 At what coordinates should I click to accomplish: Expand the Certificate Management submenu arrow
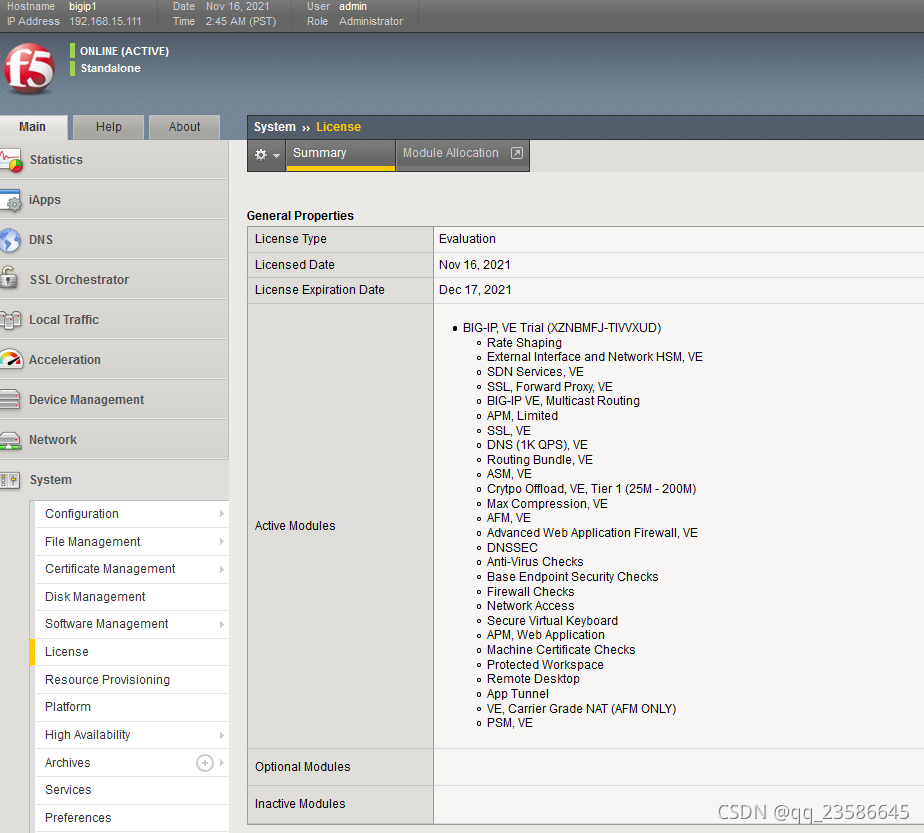point(222,569)
